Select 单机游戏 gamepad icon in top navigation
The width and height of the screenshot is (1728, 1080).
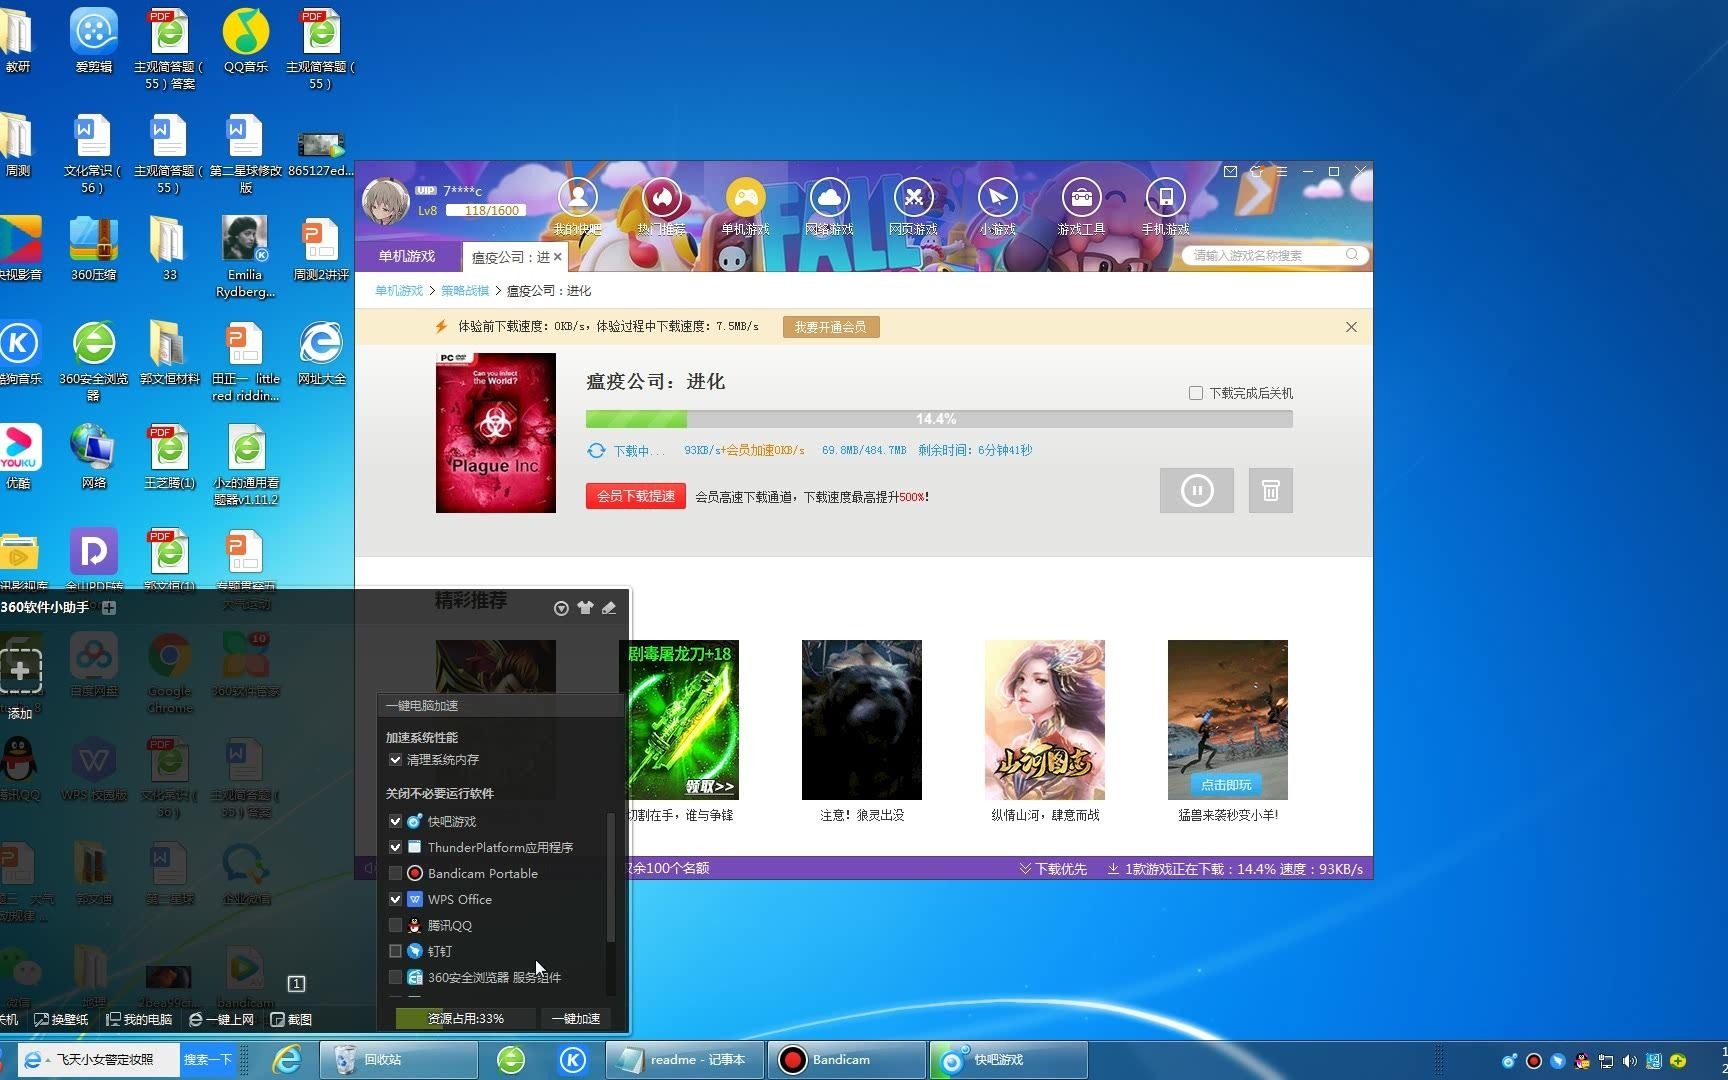click(745, 198)
